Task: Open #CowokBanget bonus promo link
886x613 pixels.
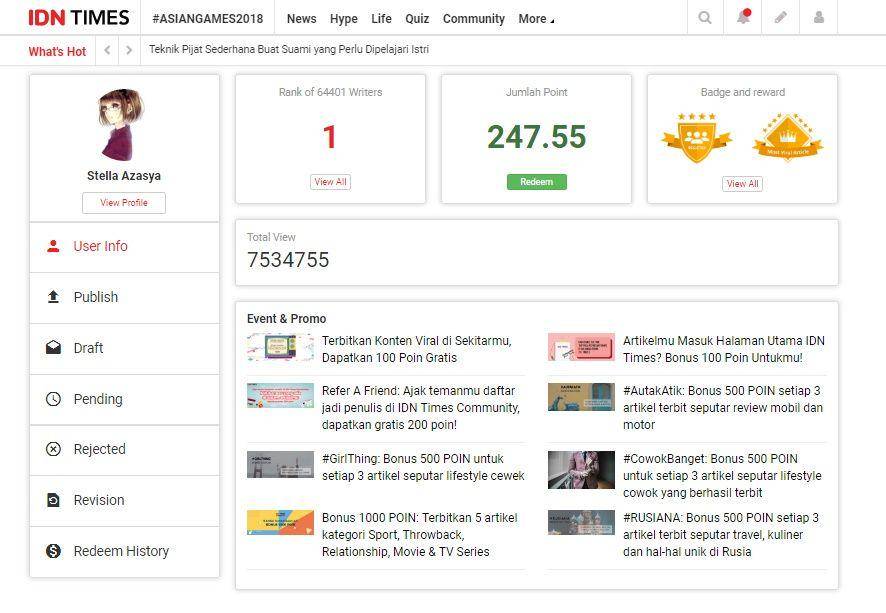Action: coord(722,475)
